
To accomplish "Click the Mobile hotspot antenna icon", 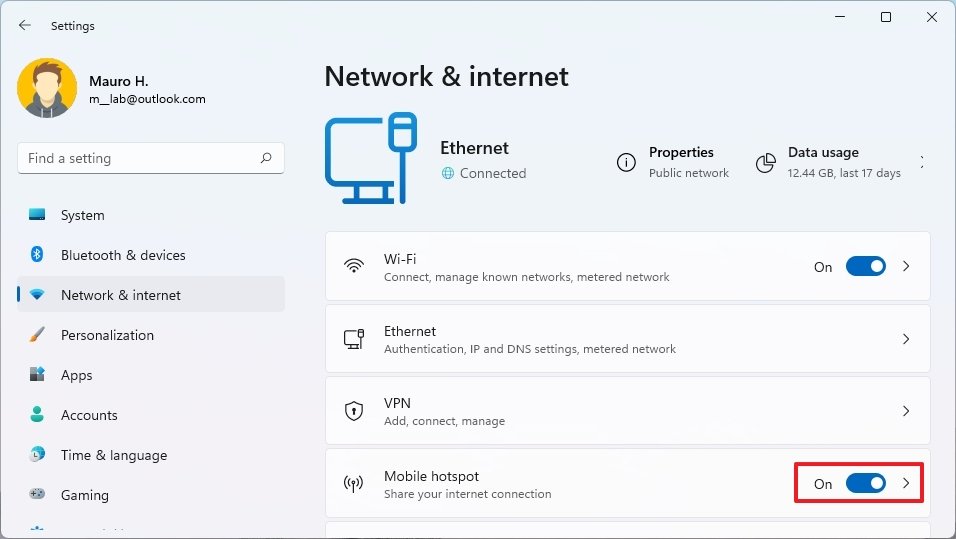I will click(353, 484).
